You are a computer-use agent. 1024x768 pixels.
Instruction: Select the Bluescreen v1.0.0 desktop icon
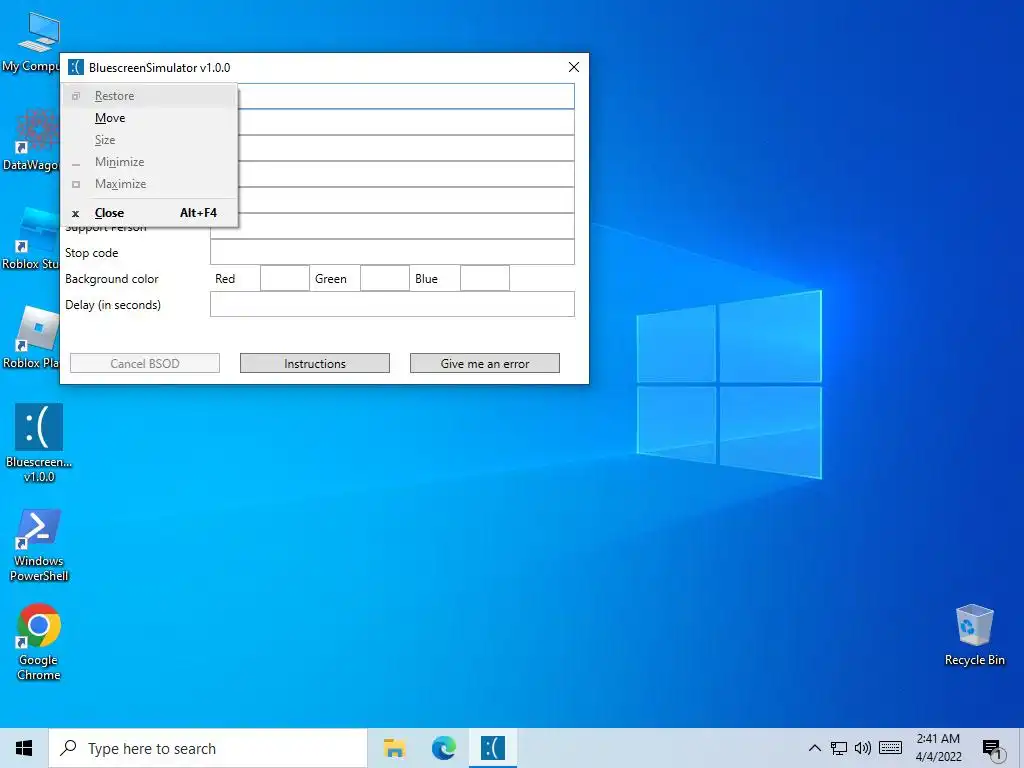(39, 443)
